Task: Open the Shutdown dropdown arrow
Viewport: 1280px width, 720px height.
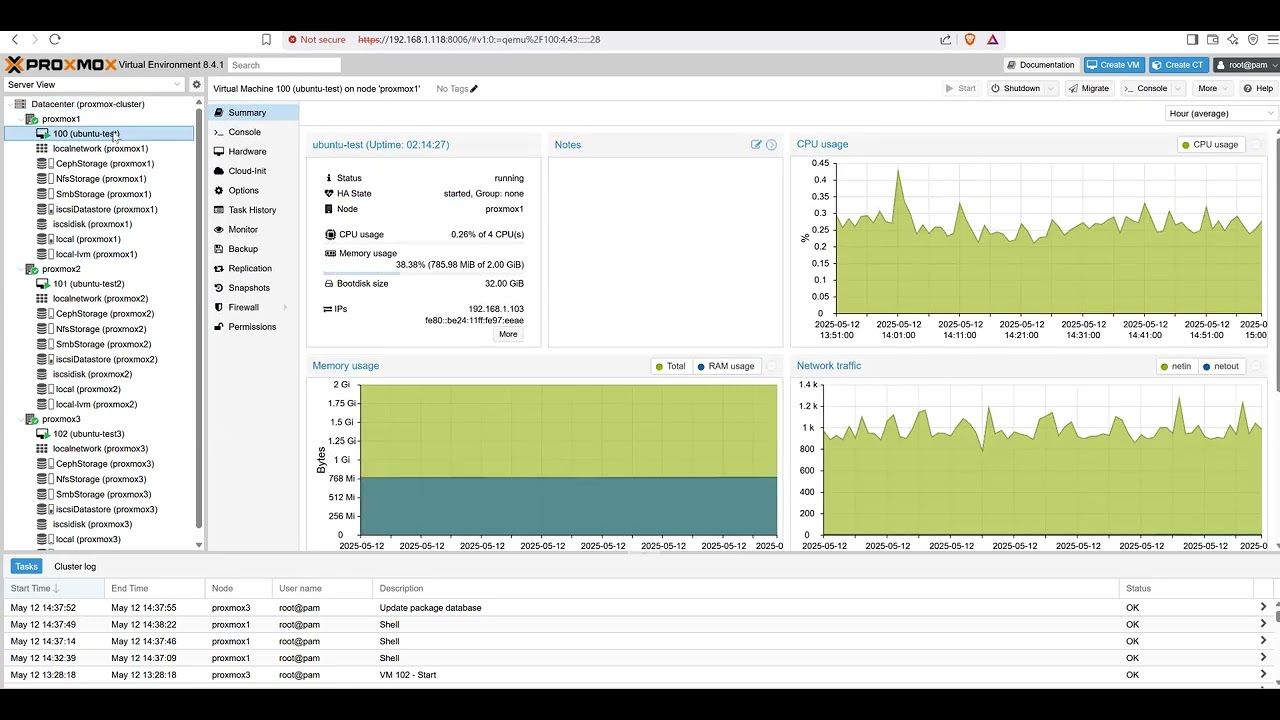Action: pos(1051,89)
